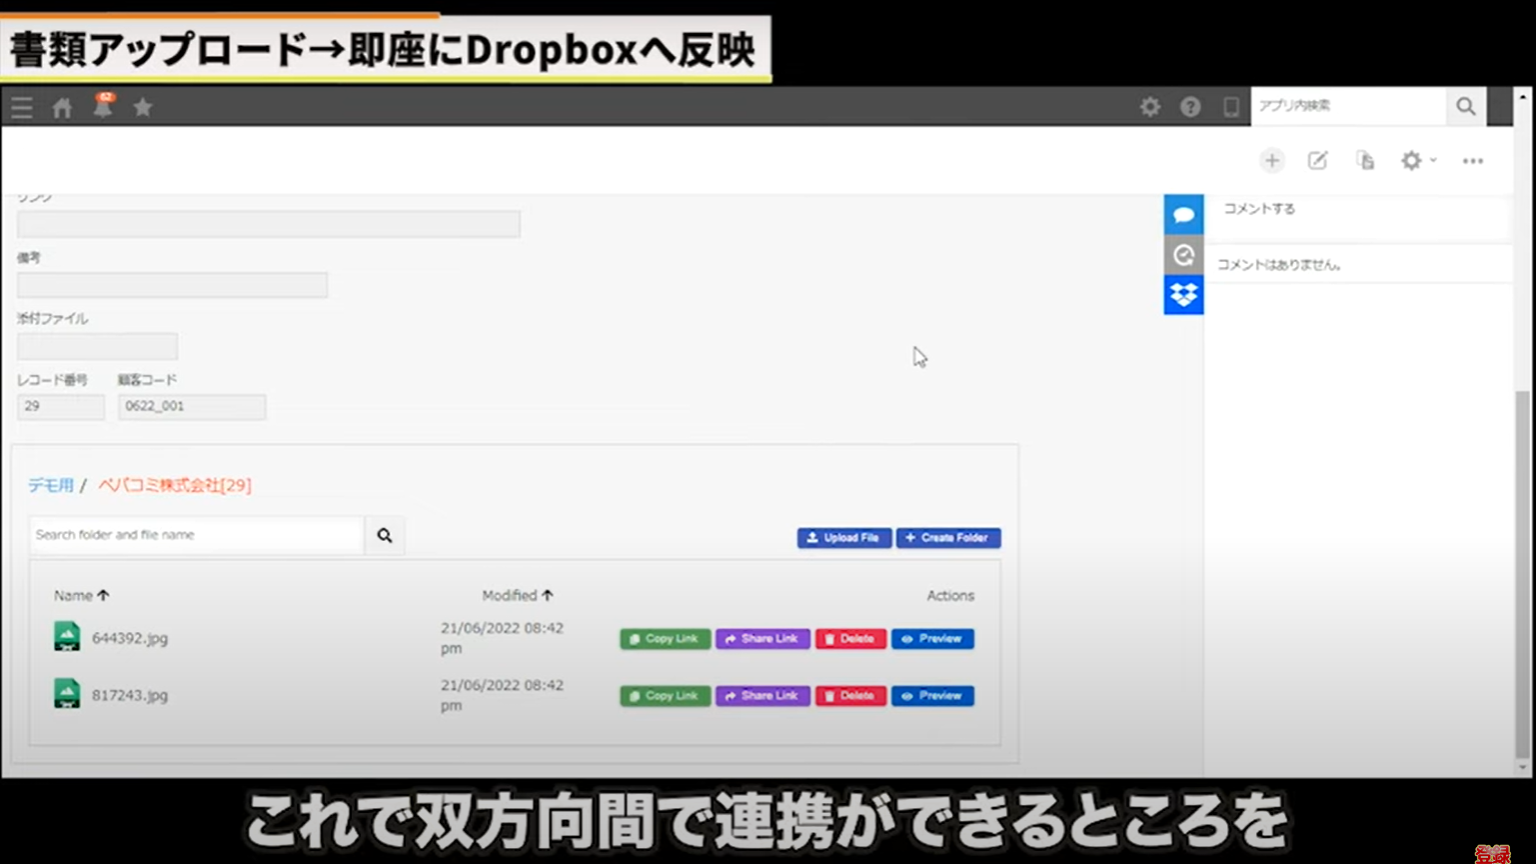1536x864 pixels.
Task: Open the app settings gear dropdown
Action: [x=1418, y=160]
